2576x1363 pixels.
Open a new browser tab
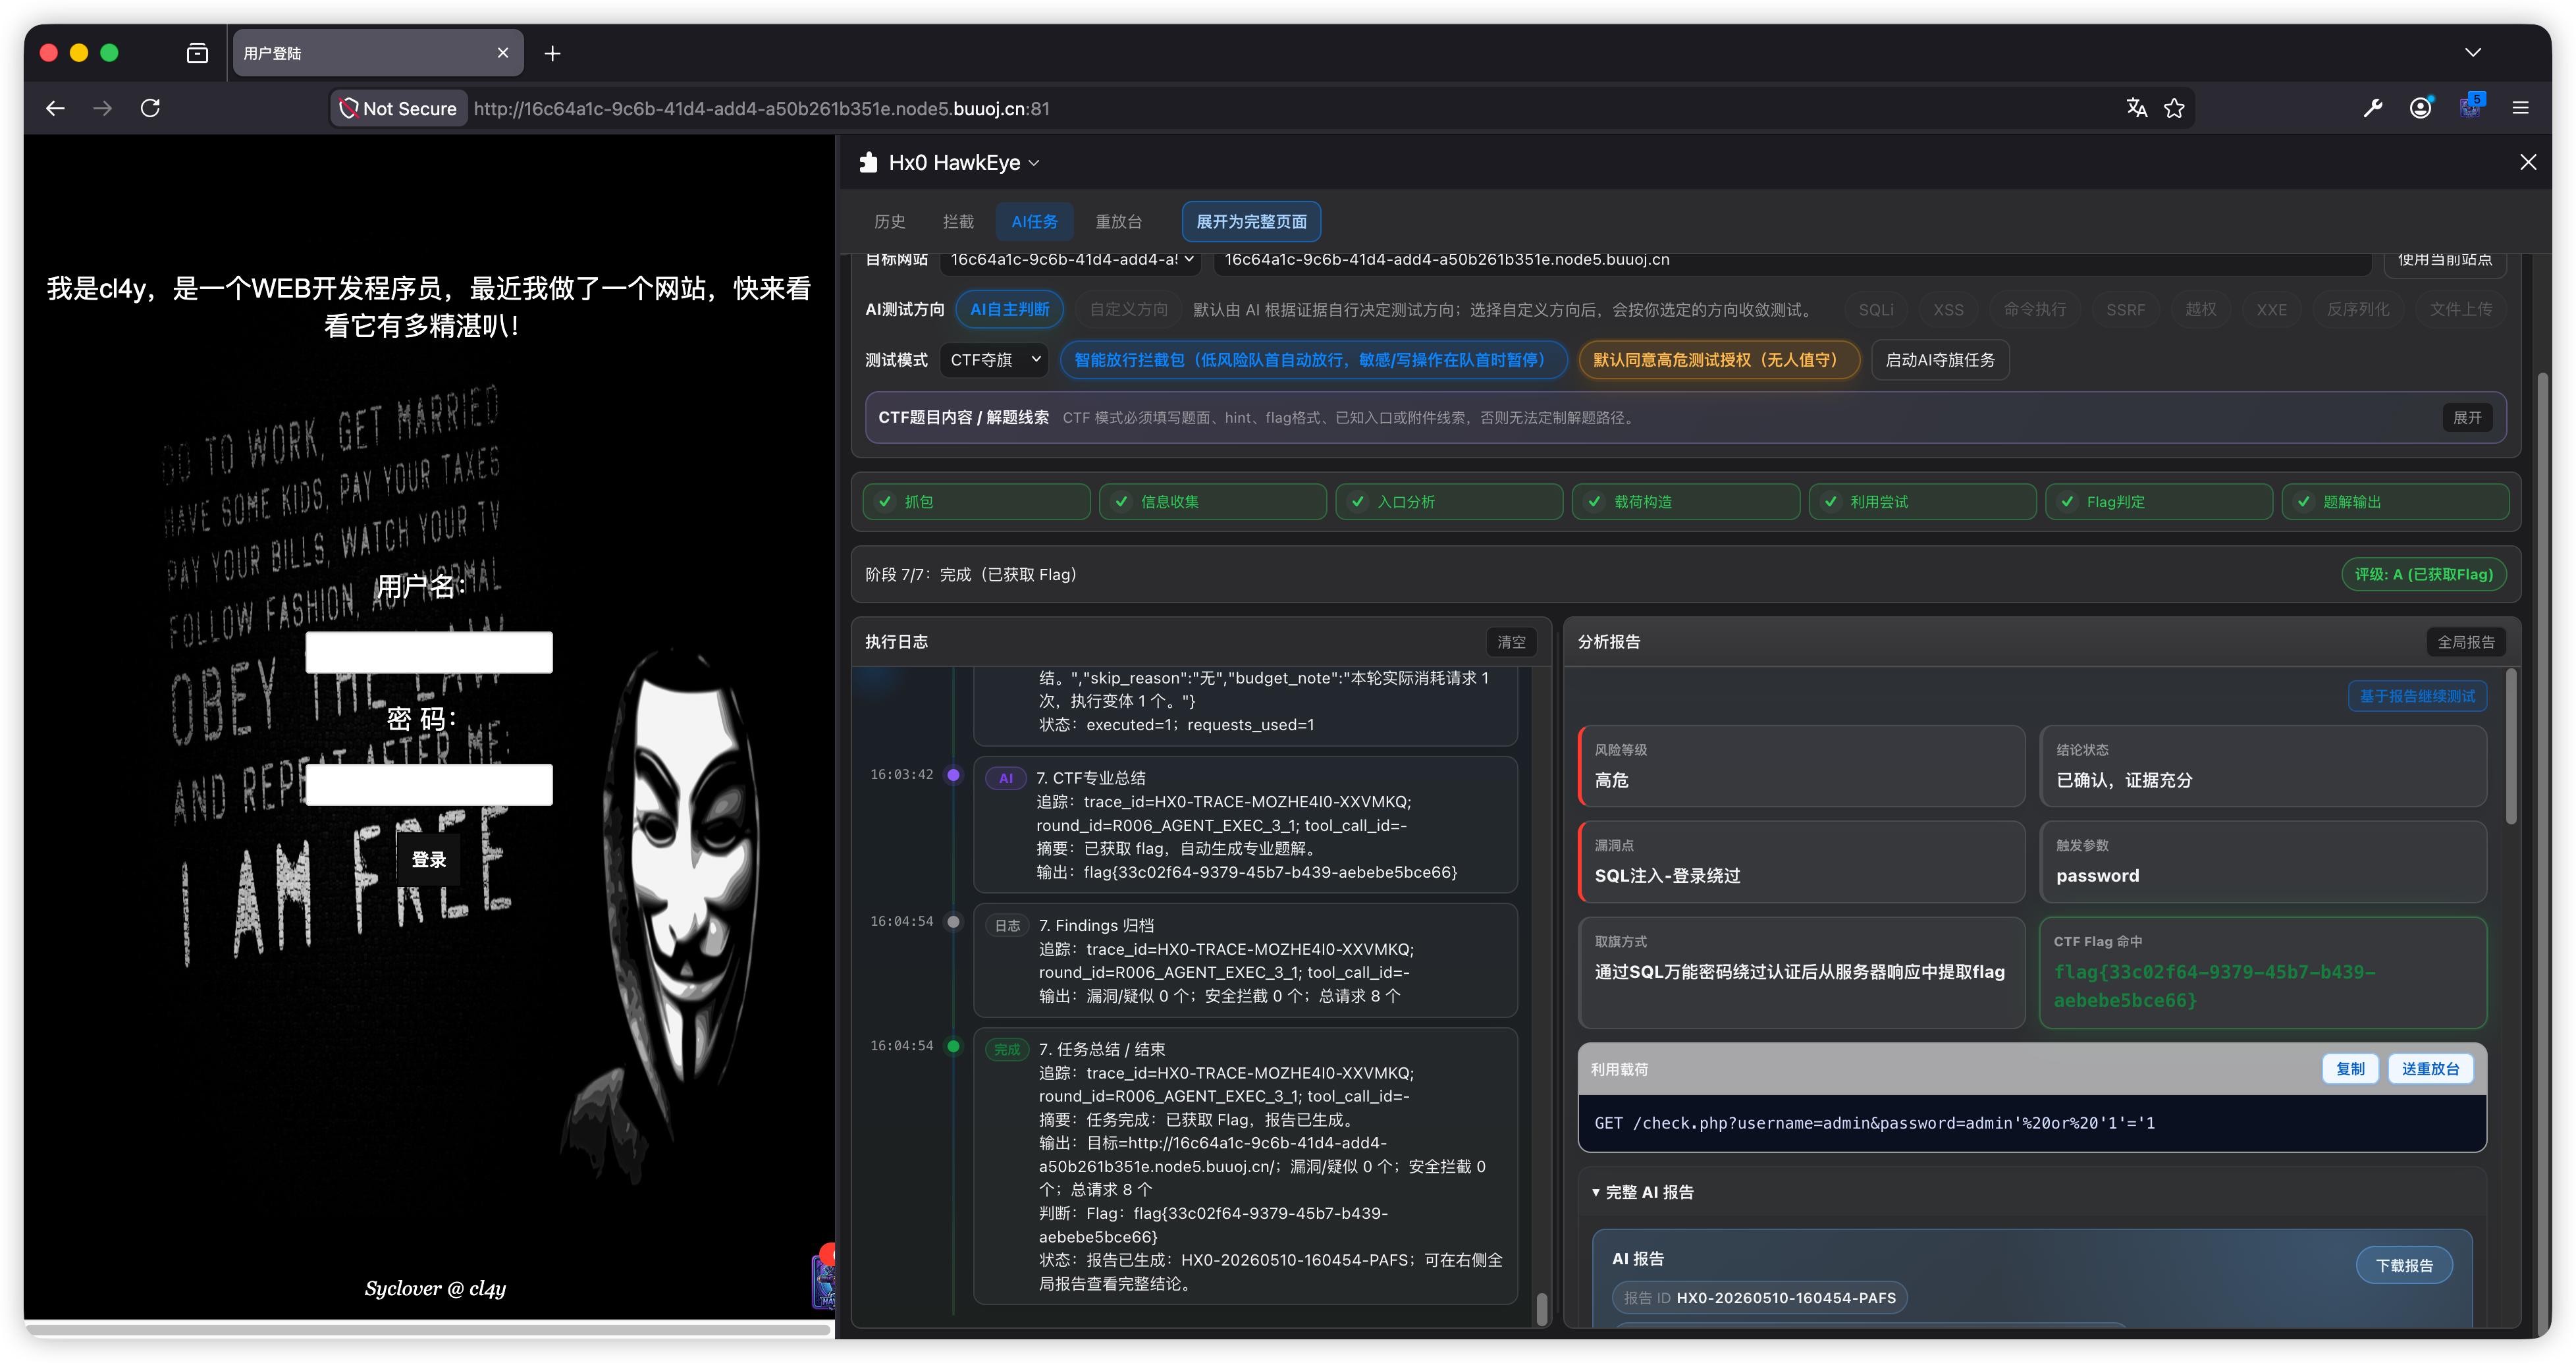pyautogui.click(x=552, y=53)
